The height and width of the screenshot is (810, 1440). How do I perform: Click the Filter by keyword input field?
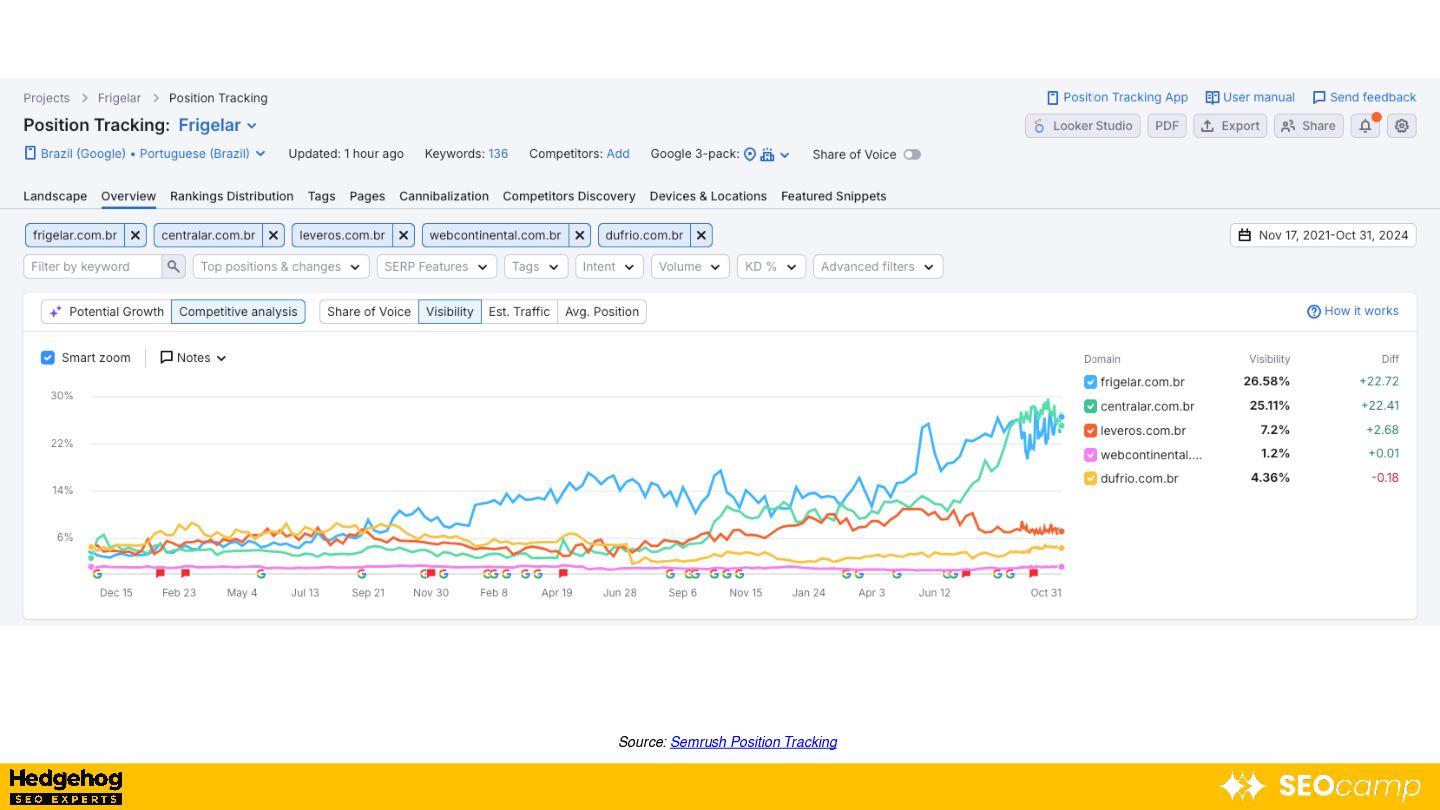point(93,267)
